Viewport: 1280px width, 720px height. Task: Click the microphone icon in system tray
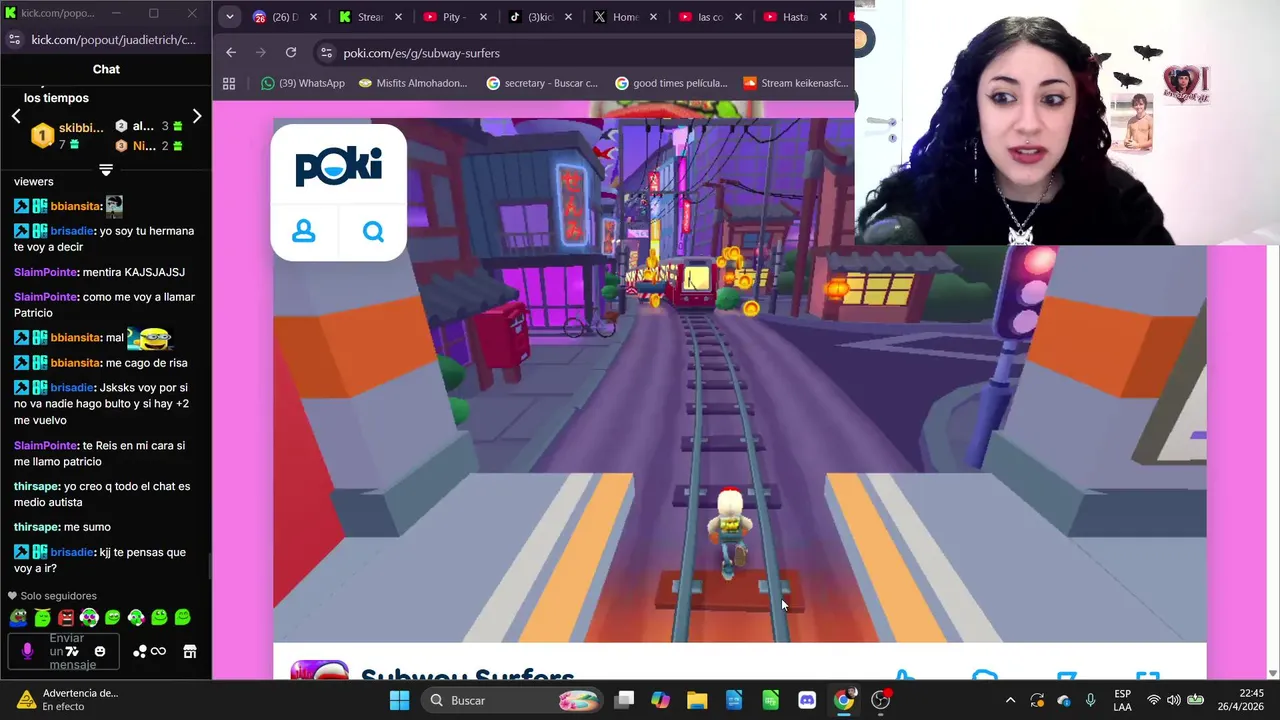1090,700
